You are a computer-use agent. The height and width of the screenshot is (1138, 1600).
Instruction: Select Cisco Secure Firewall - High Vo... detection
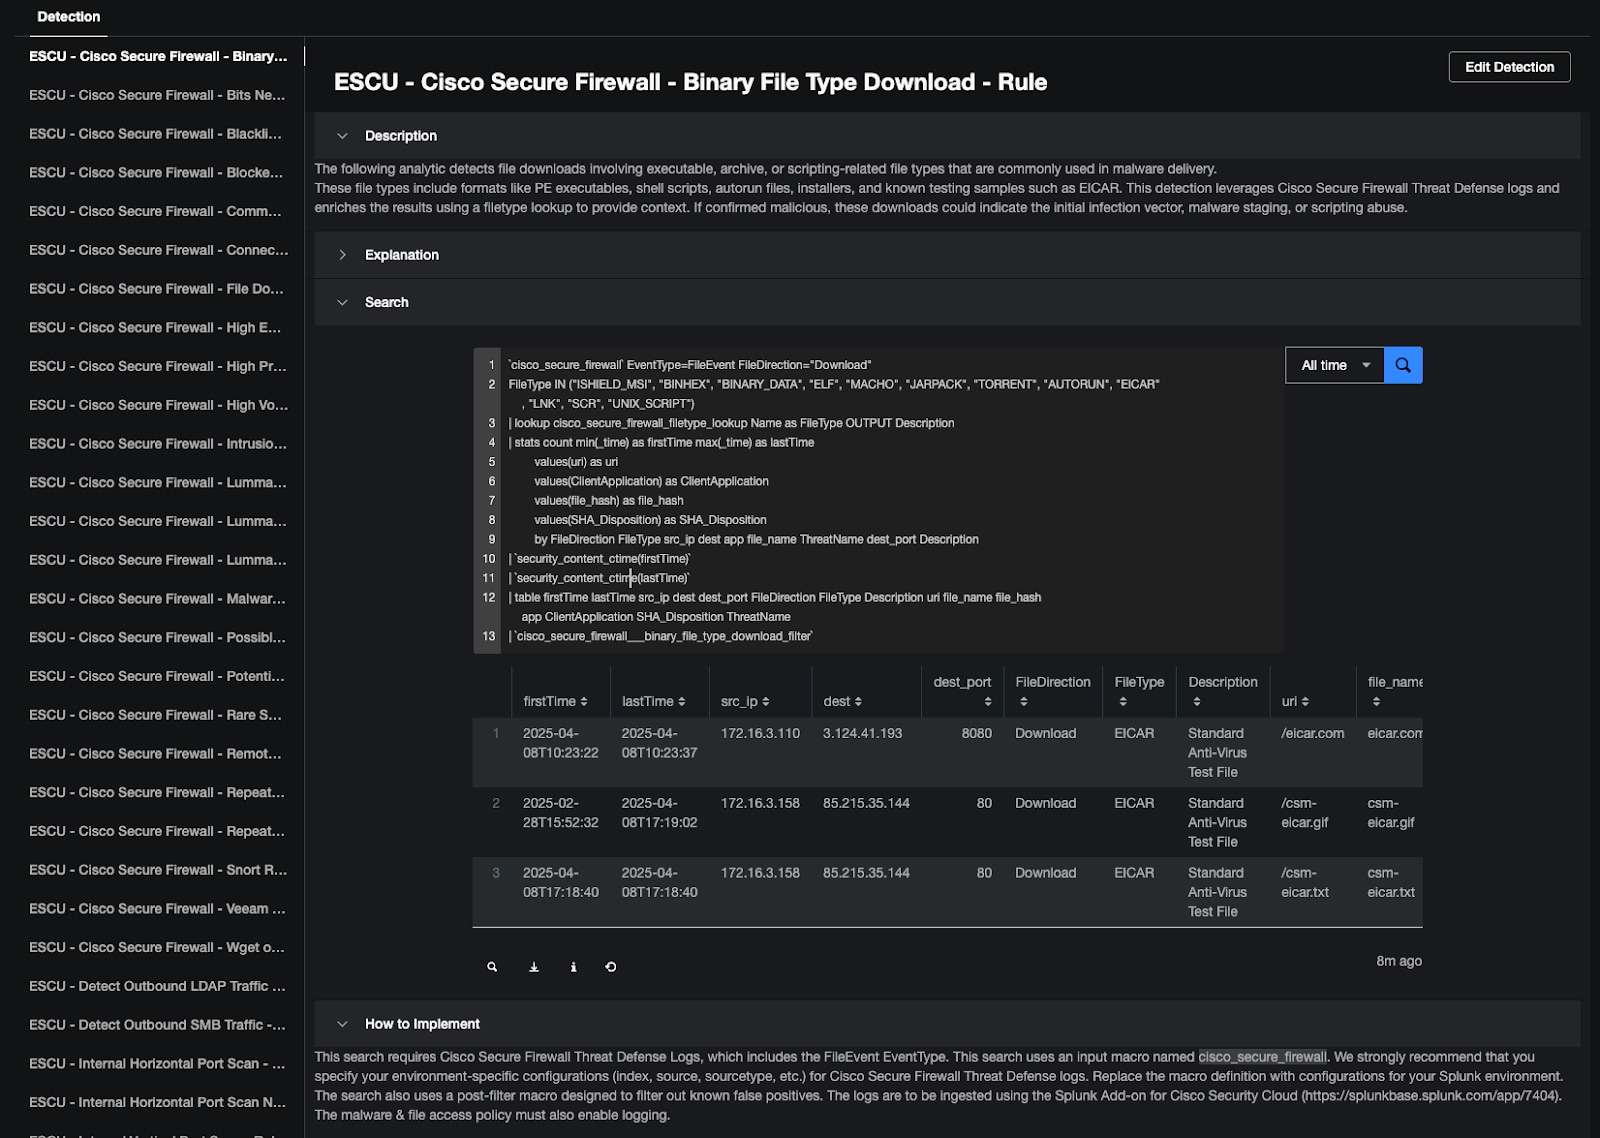coord(157,405)
